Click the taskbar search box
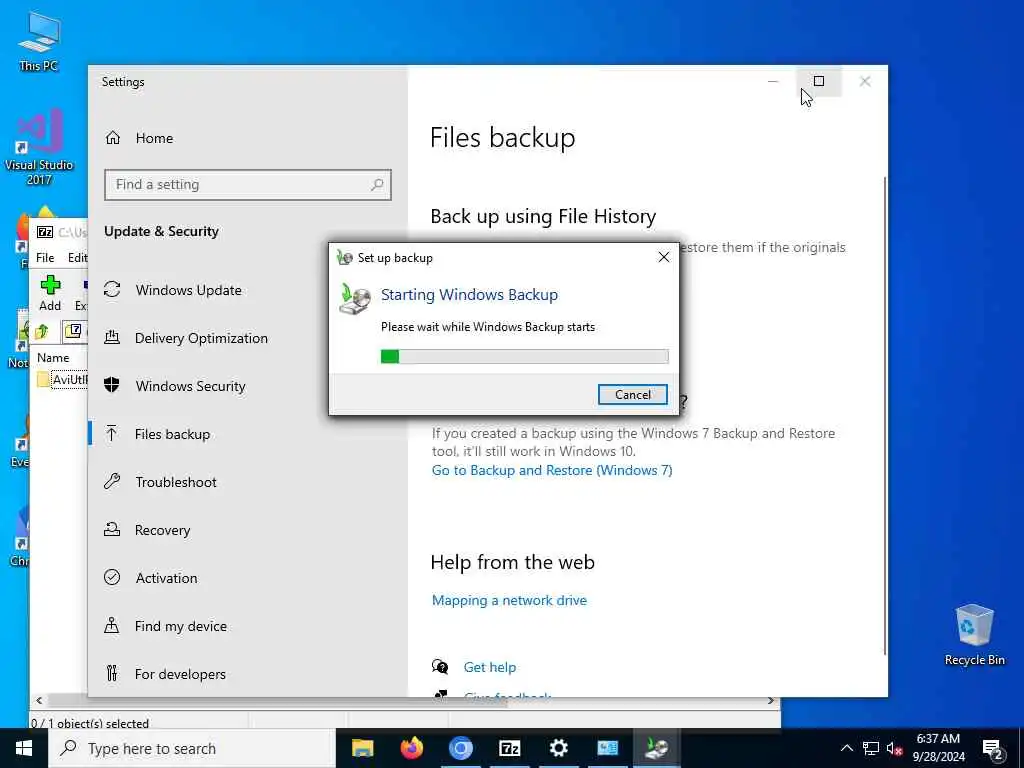Image resolution: width=1024 pixels, height=768 pixels. (192, 748)
